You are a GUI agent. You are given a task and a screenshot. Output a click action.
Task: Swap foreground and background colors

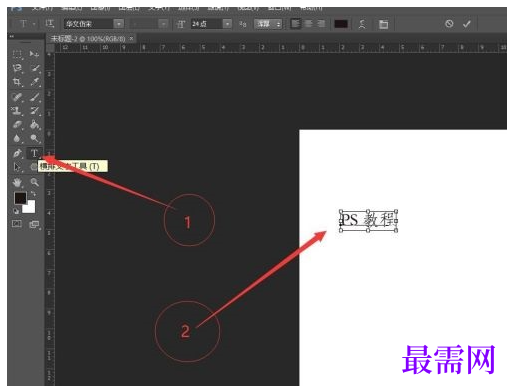33,194
